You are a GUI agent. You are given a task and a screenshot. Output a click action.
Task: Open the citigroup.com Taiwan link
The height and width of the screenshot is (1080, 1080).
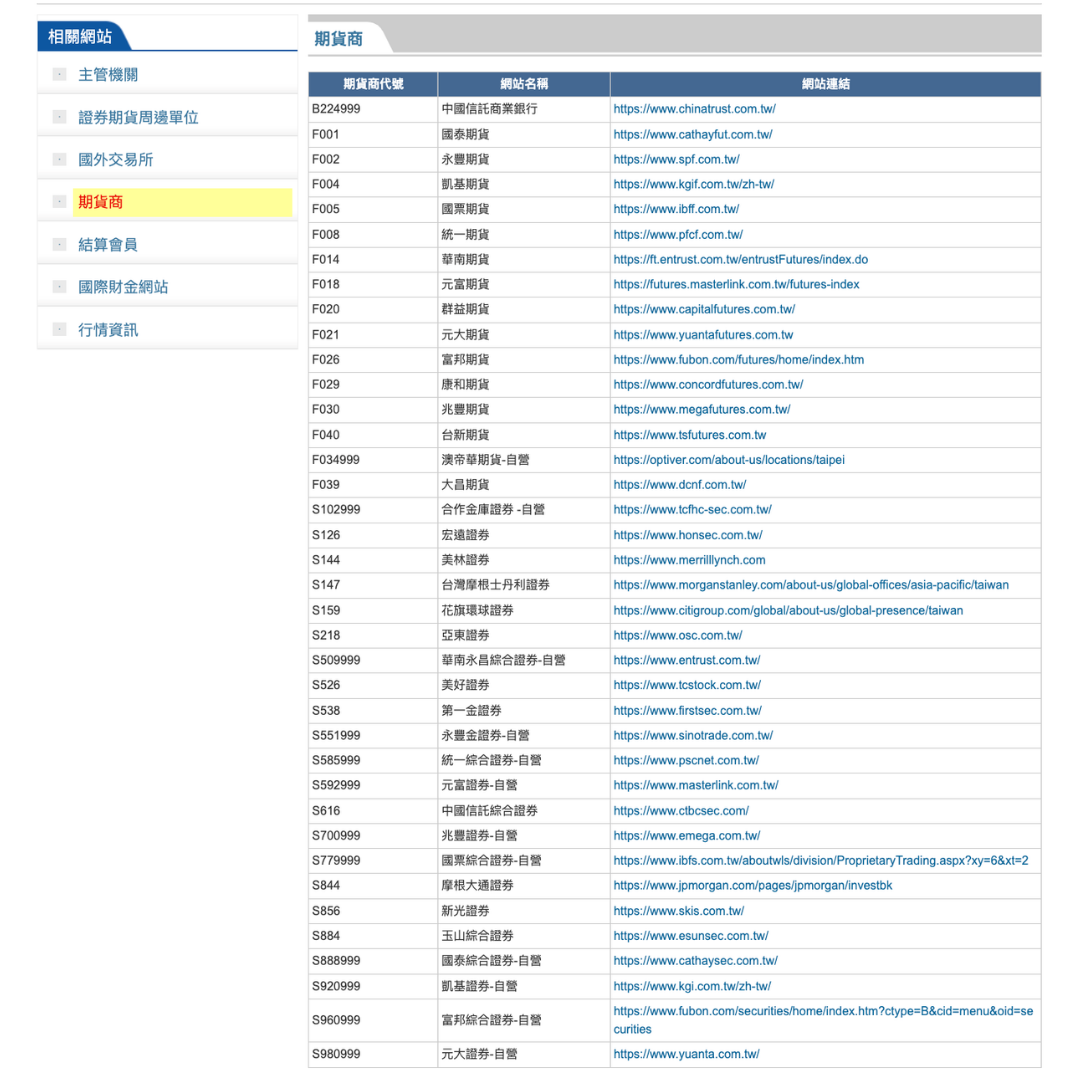tap(788, 610)
